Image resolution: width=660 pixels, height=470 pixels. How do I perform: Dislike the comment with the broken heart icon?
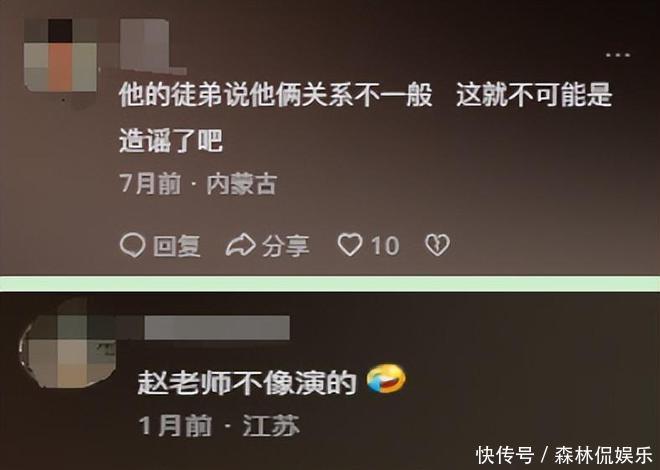coord(437,245)
